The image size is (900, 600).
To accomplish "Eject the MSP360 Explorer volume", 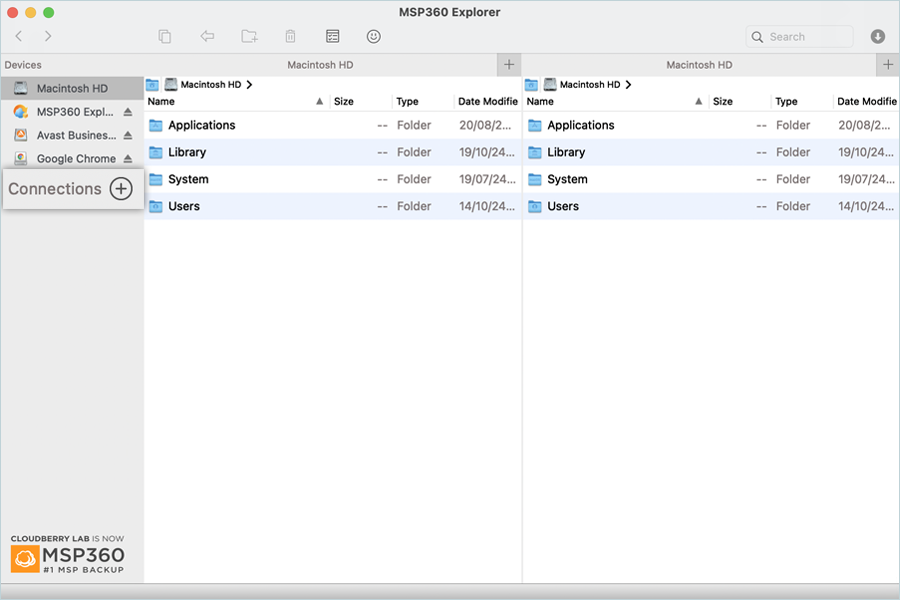I will point(128,112).
